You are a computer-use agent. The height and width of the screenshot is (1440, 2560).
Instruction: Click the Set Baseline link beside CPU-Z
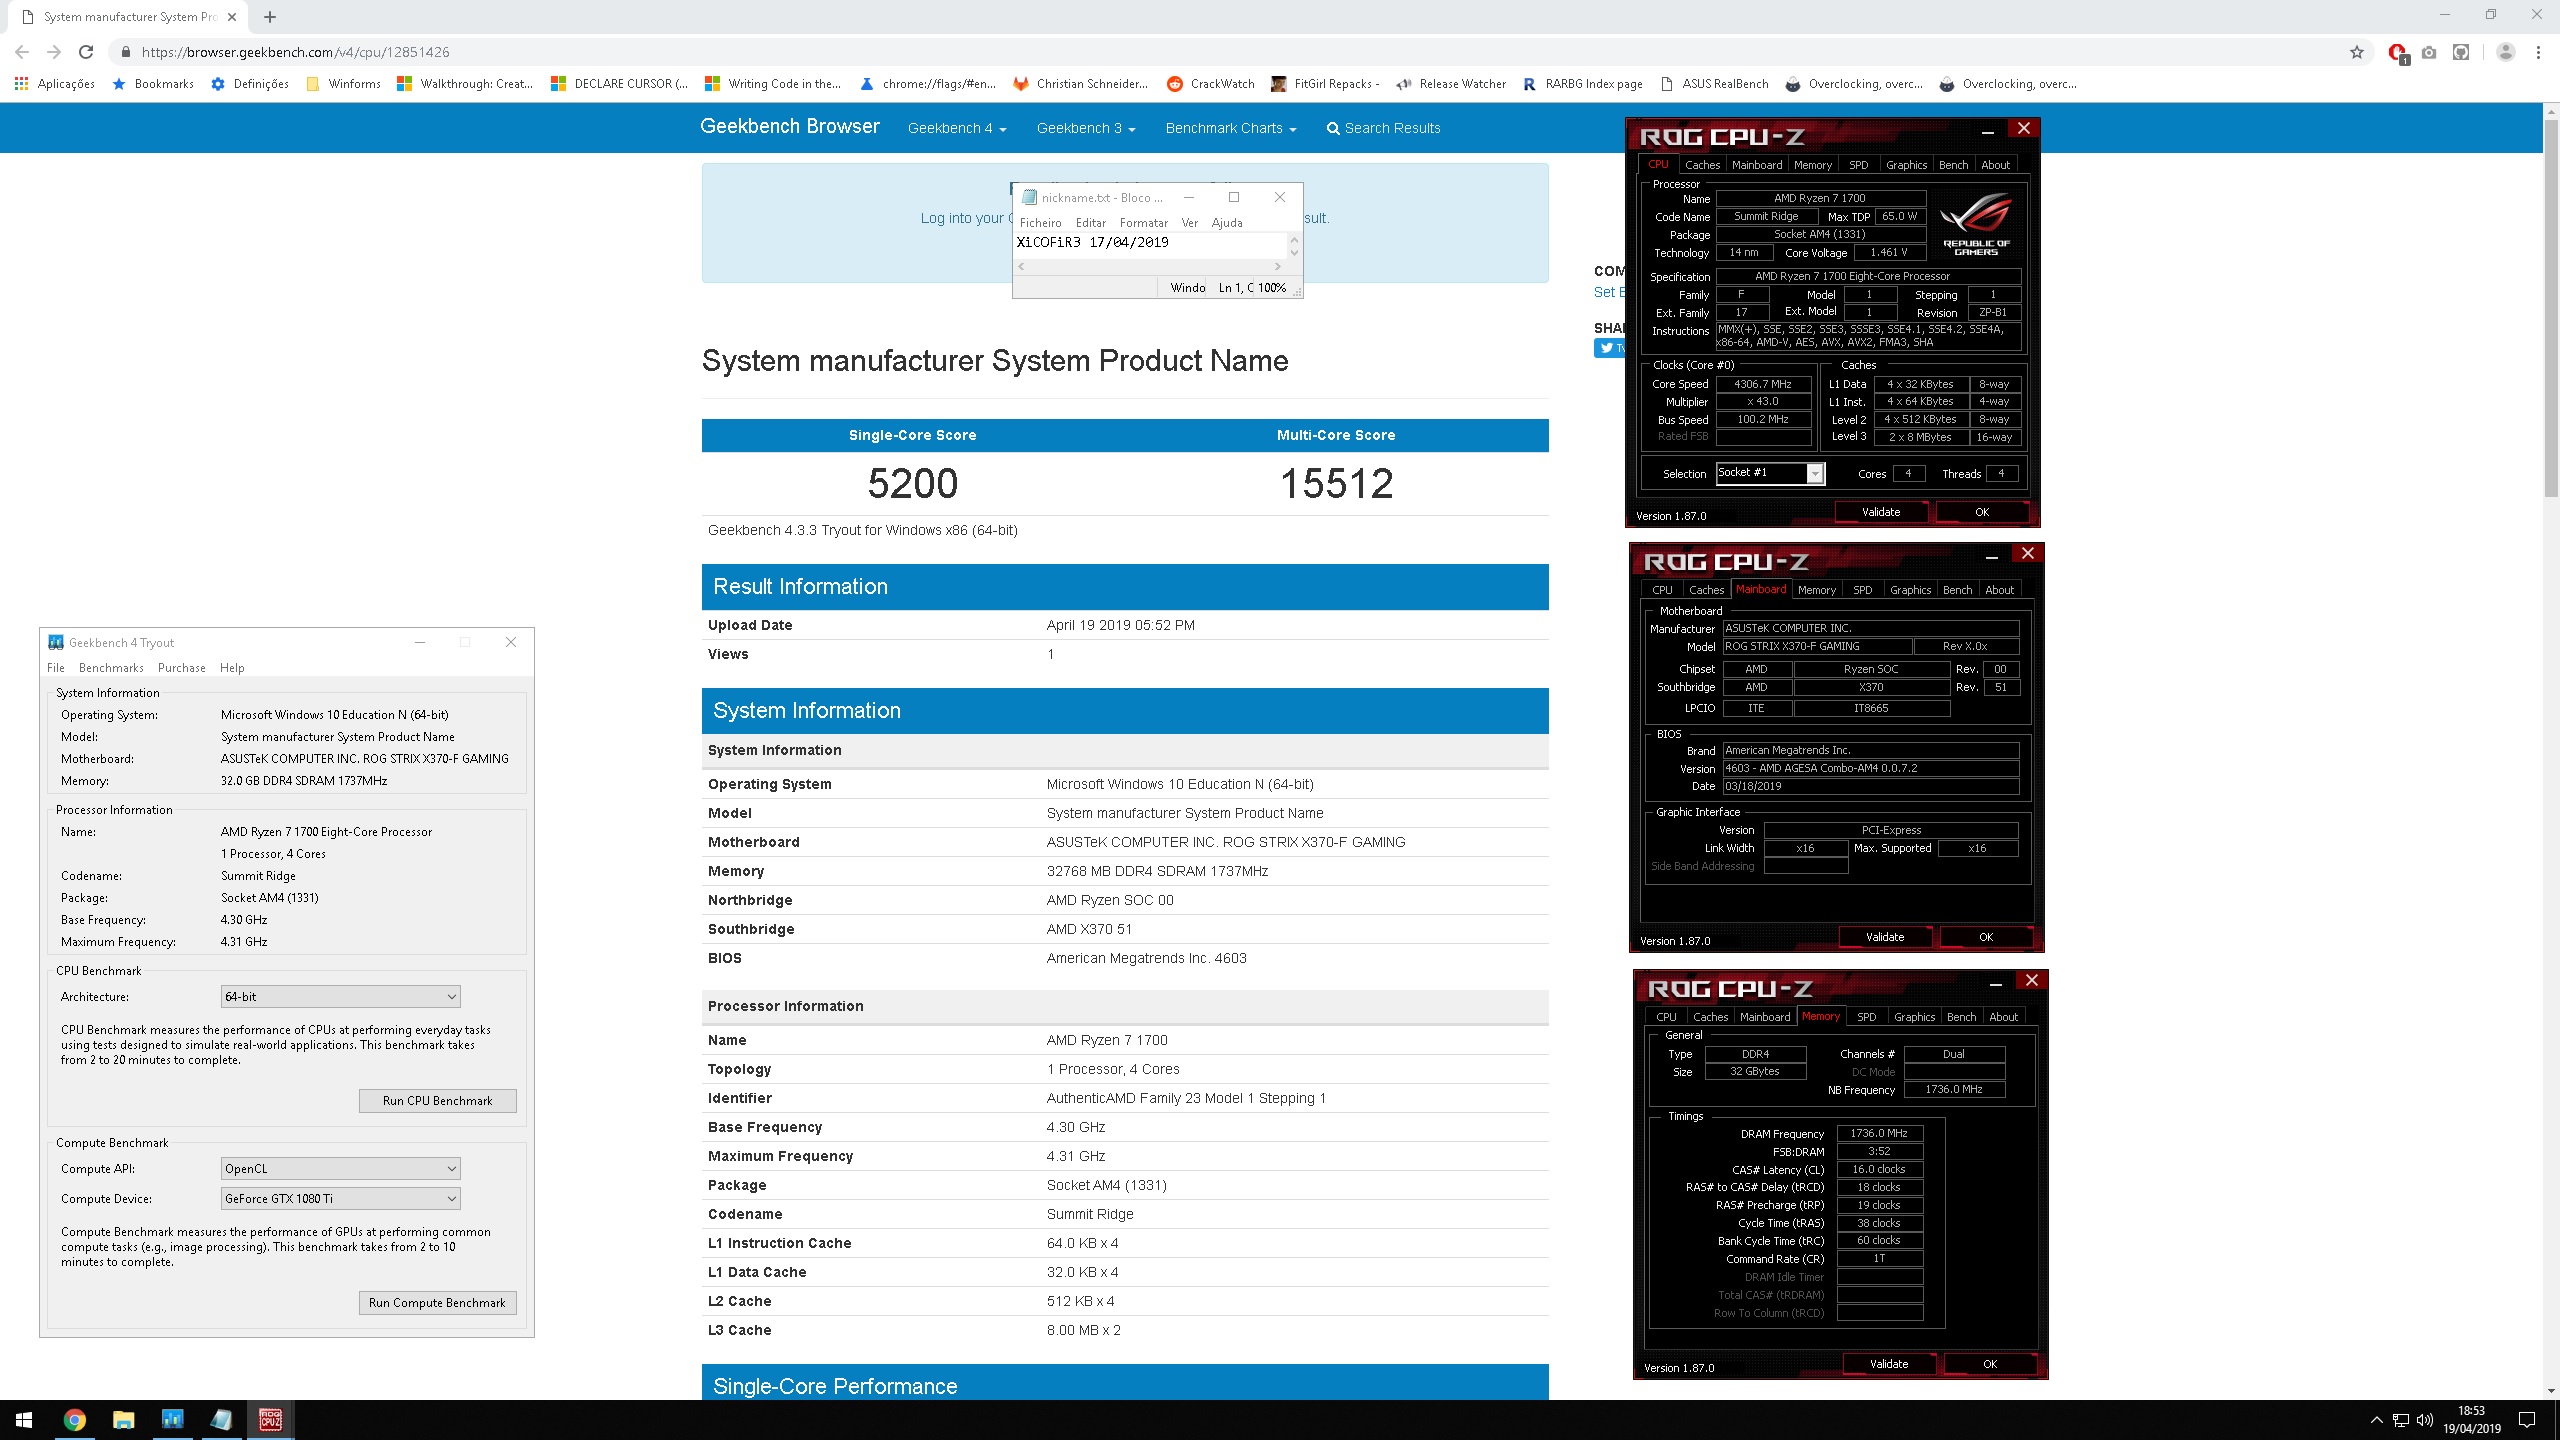coord(1608,293)
